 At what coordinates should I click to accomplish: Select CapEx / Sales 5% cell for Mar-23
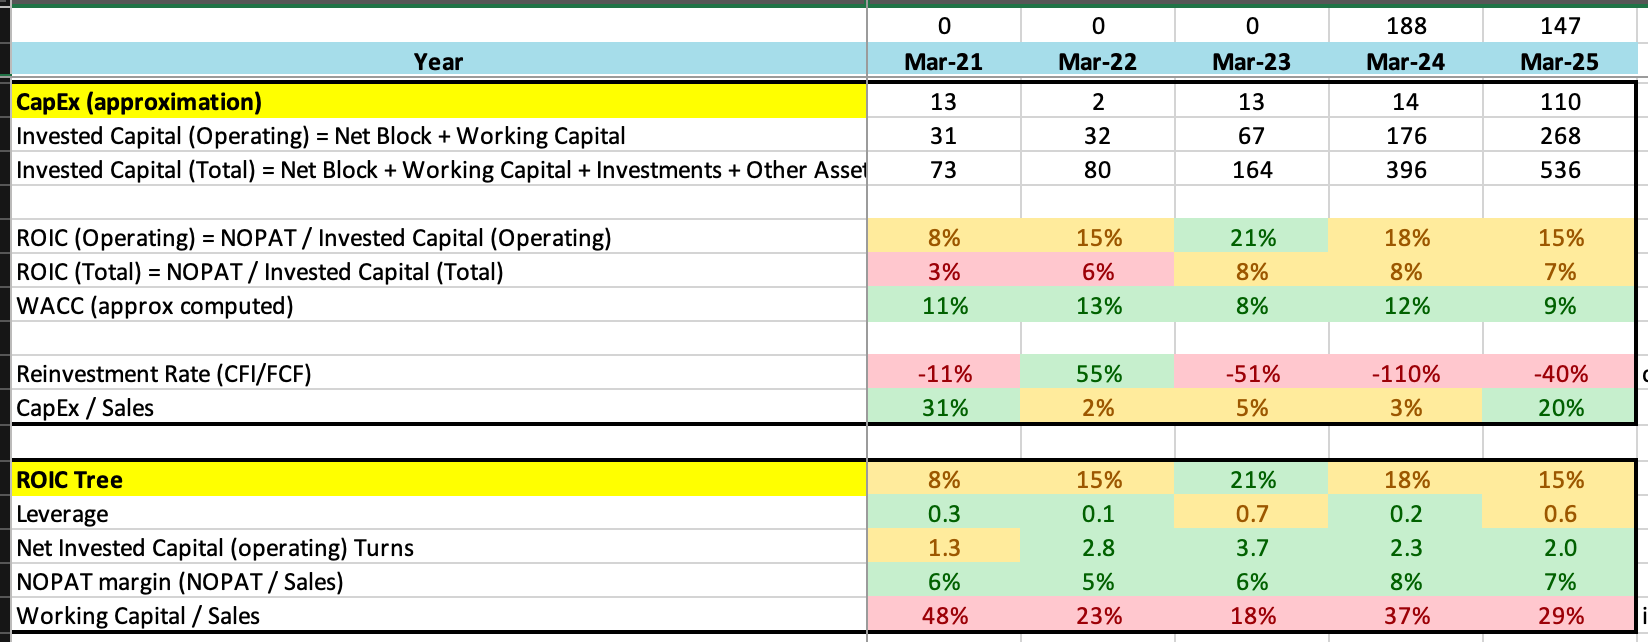pyautogui.click(x=1251, y=408)
